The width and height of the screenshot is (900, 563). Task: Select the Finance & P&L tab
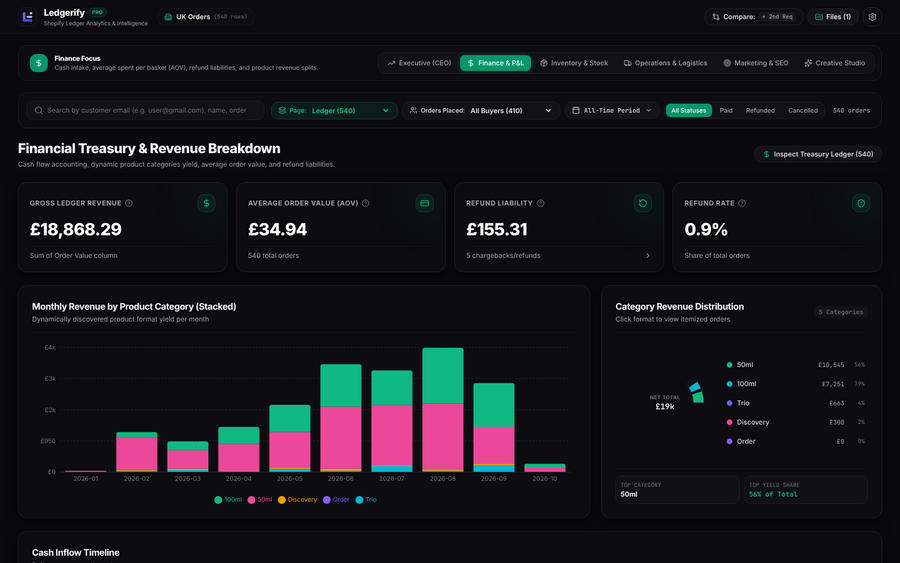coord(495,63)
